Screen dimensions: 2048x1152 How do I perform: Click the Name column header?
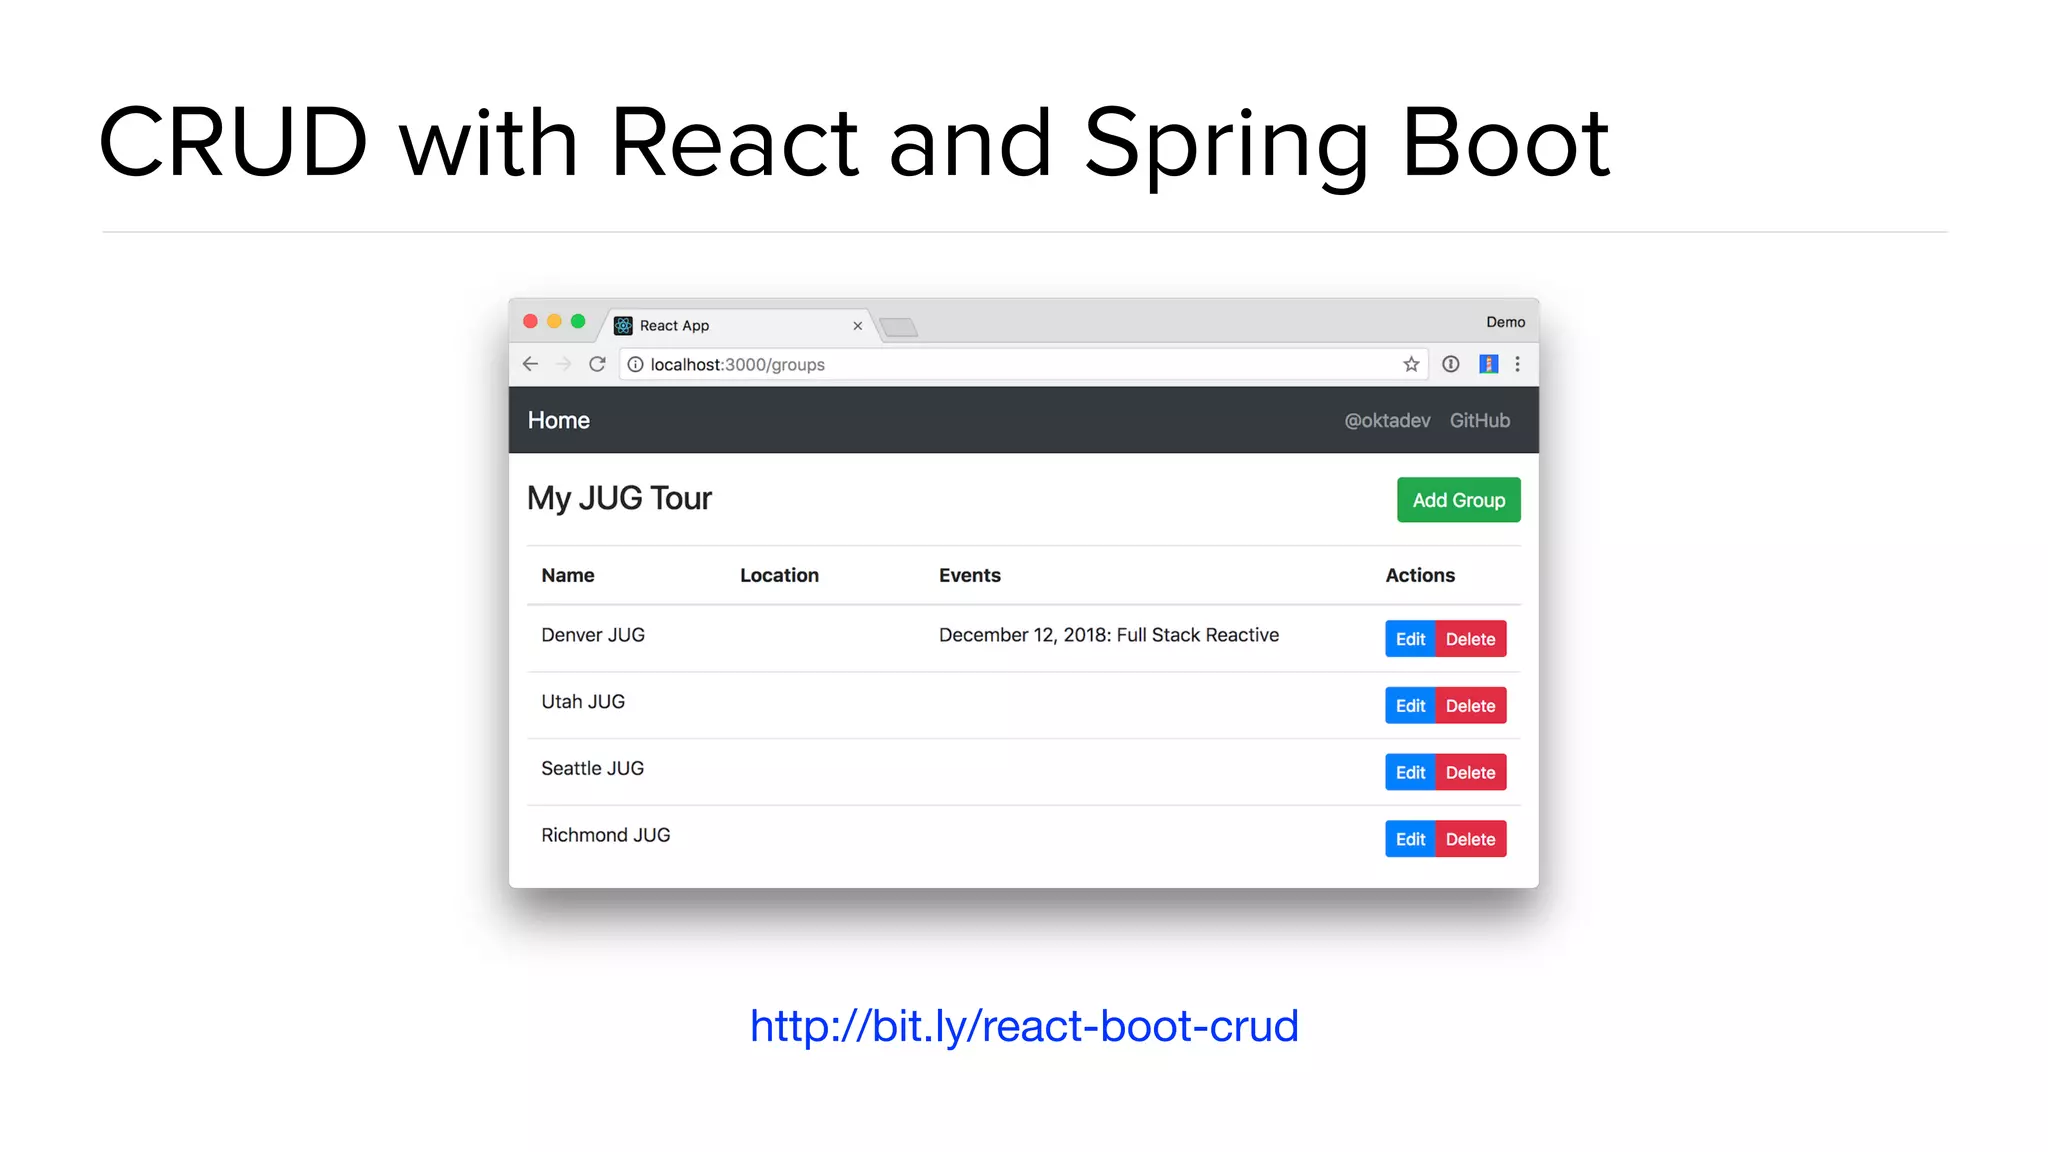[568, 575]
